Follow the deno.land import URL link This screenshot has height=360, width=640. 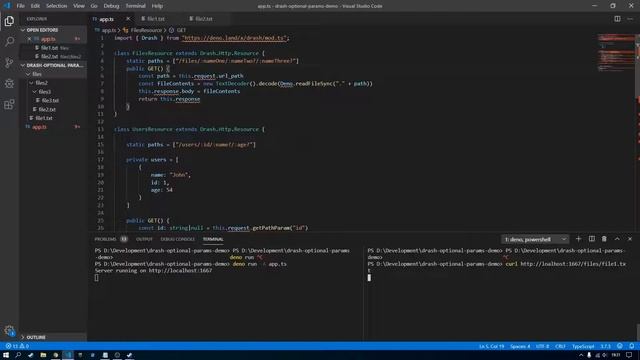[x=235, y=38]
